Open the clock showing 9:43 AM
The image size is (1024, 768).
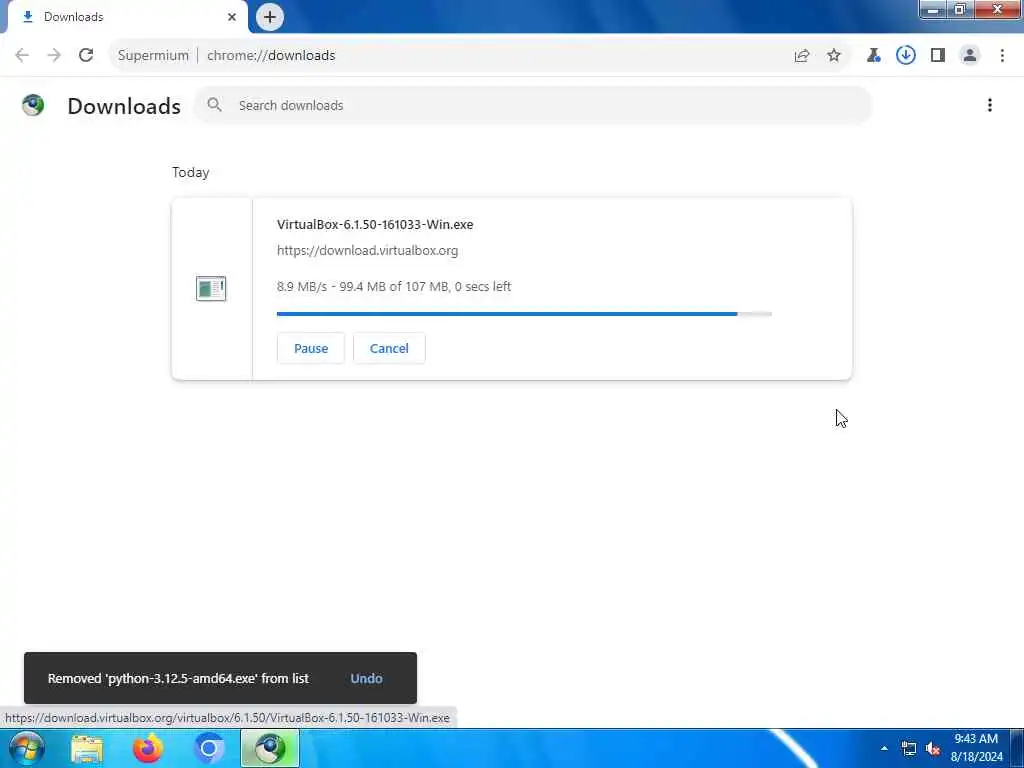976,748
